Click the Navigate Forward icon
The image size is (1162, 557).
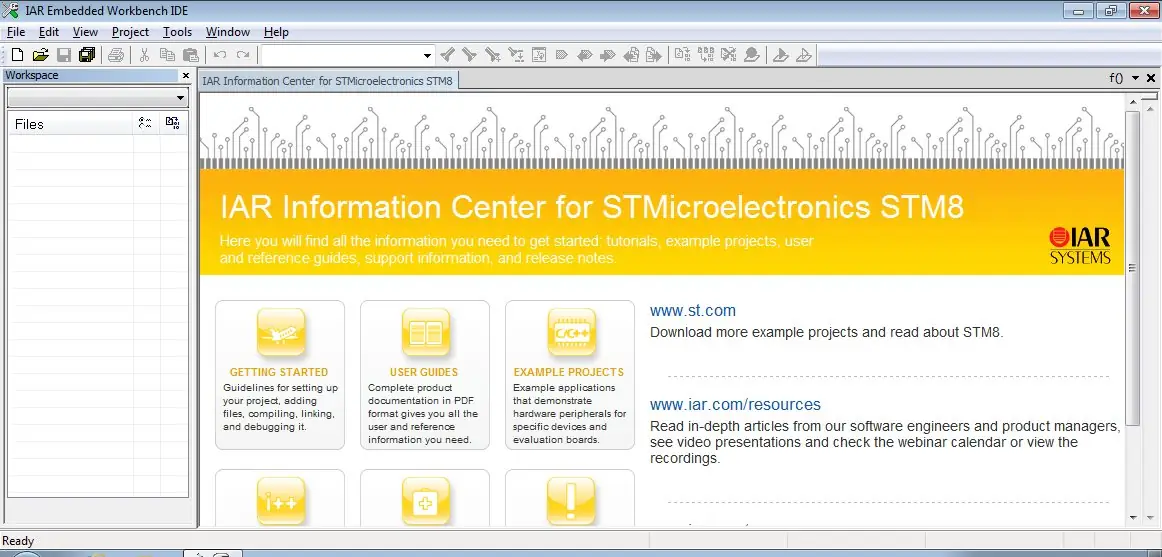(654, 55)
